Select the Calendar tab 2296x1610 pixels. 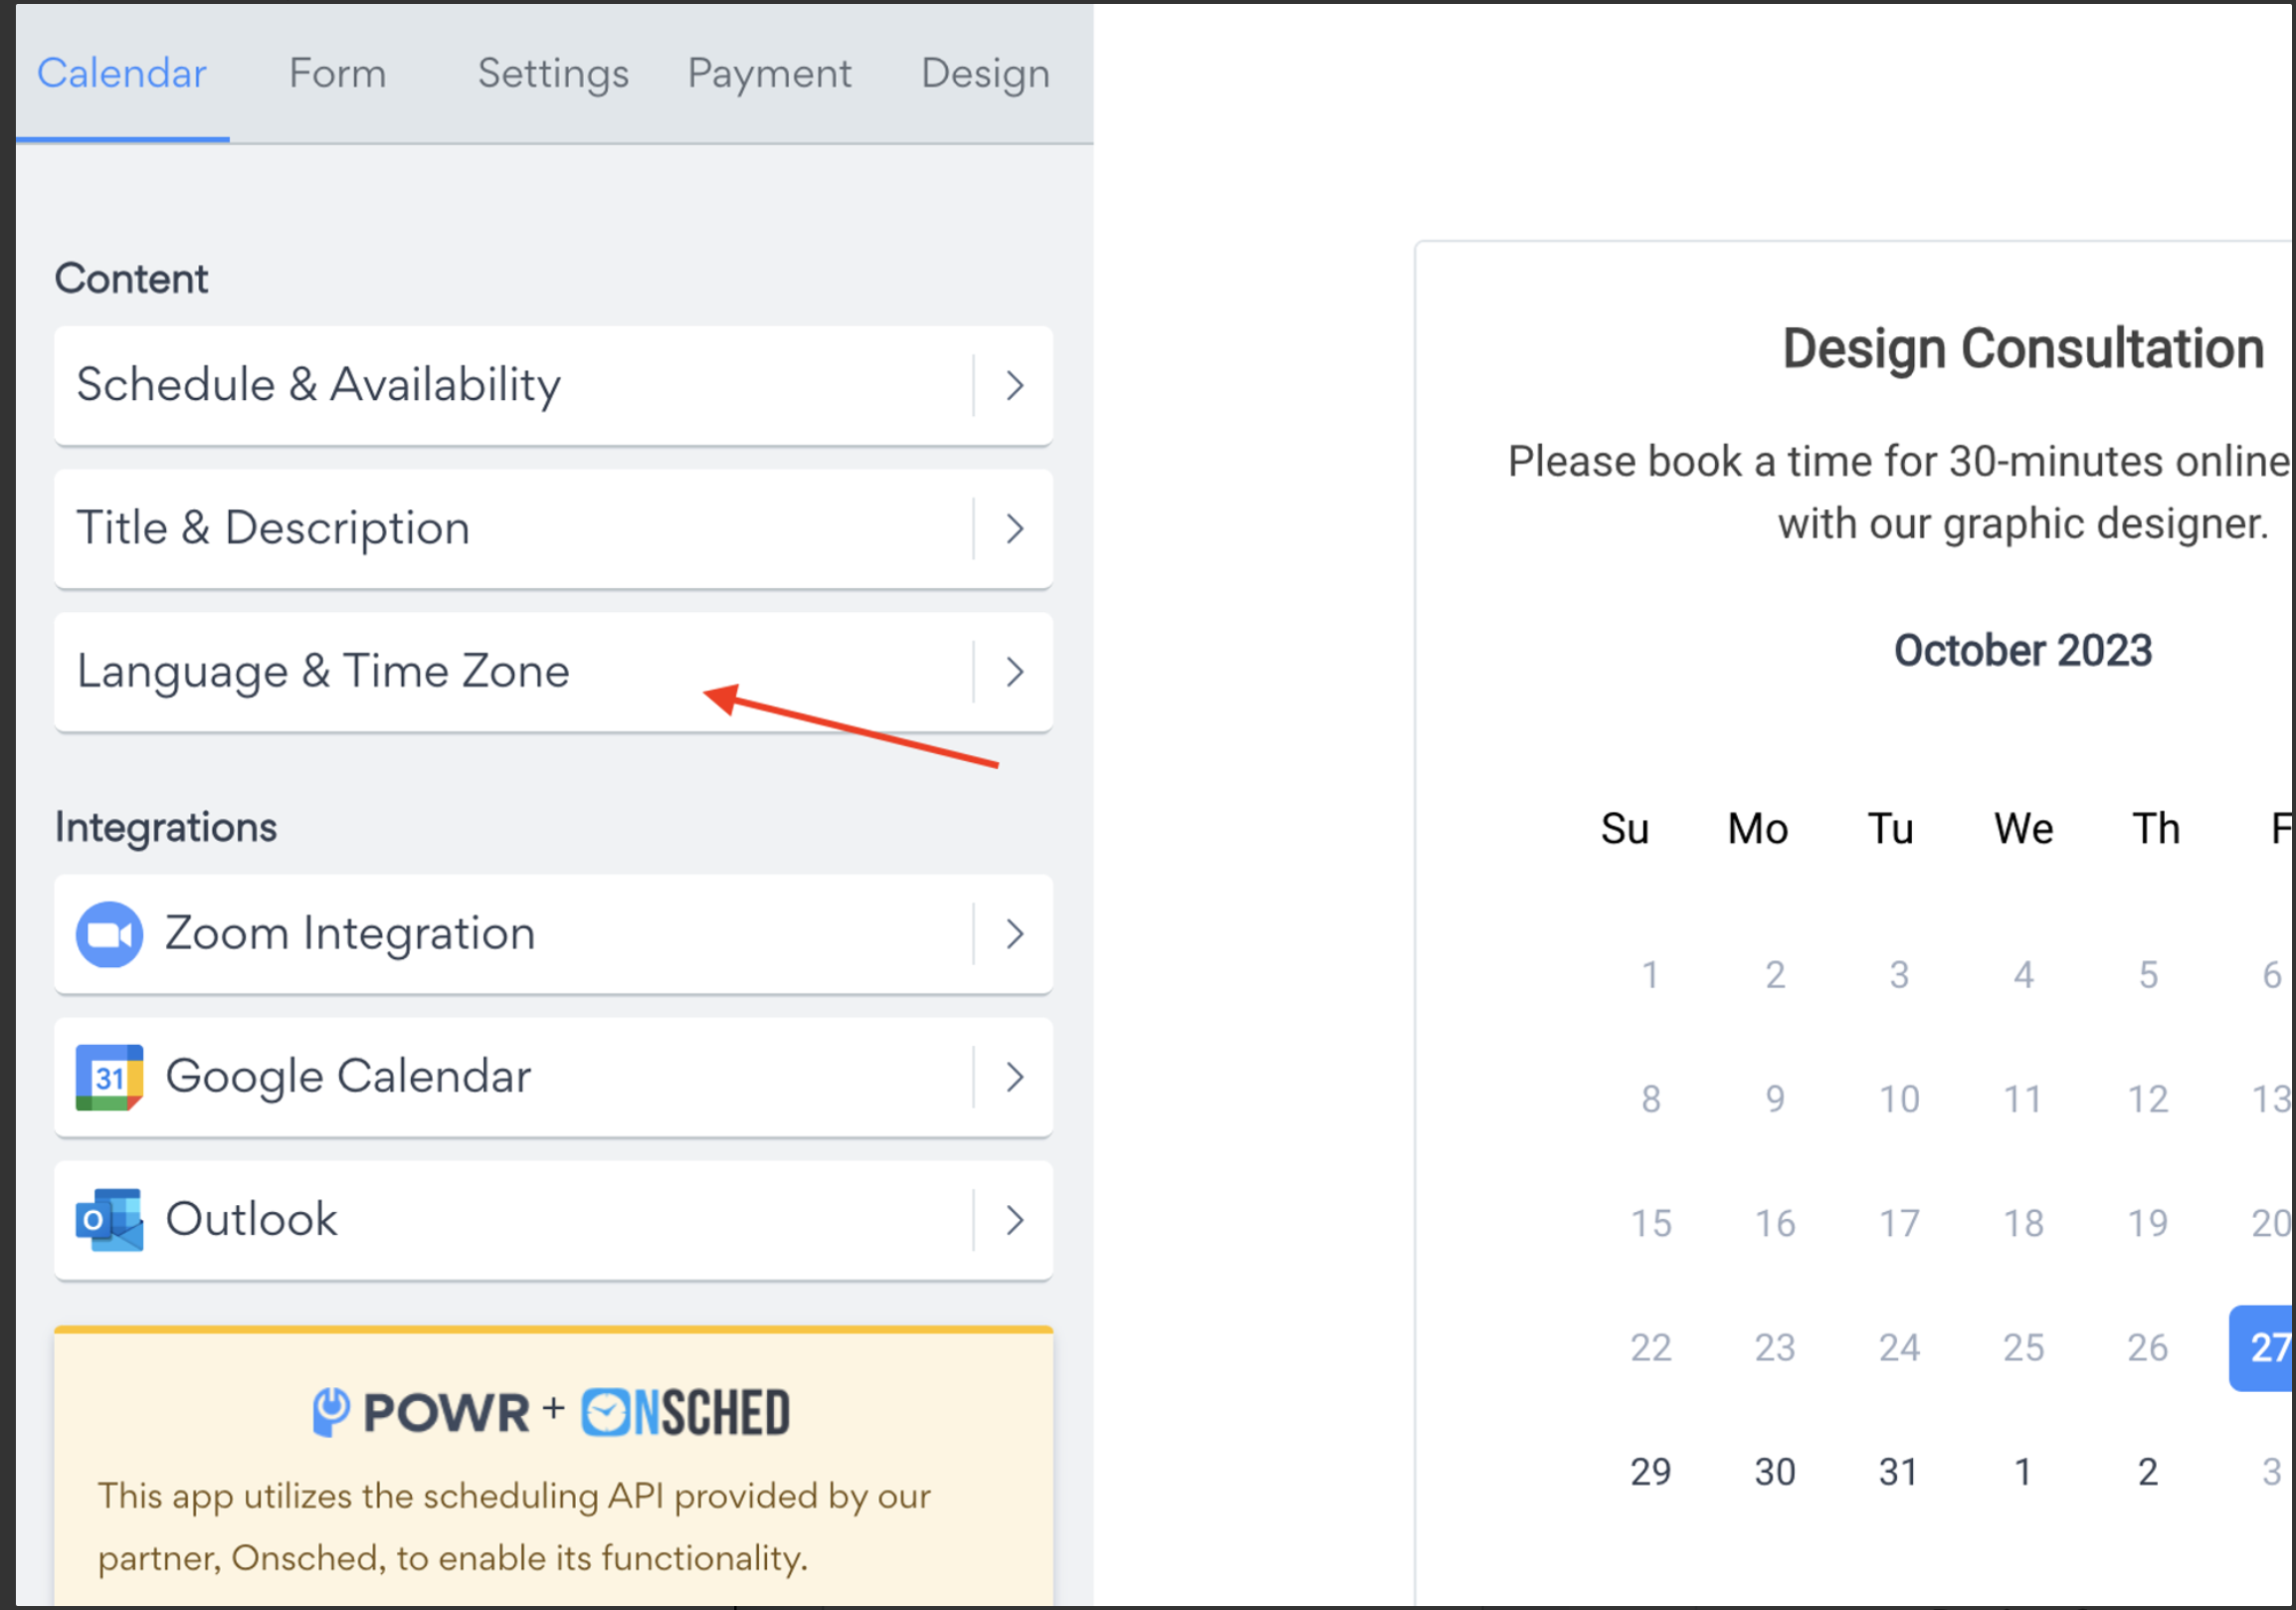[122, 73]
